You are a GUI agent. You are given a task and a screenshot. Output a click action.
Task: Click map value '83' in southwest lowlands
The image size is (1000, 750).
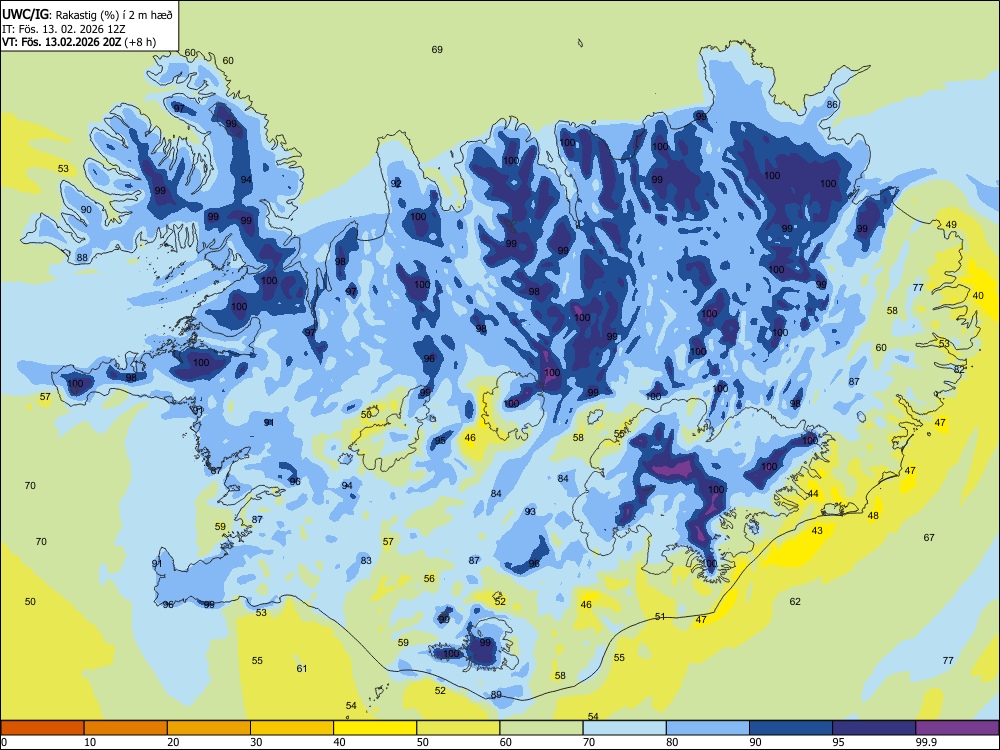366,561
